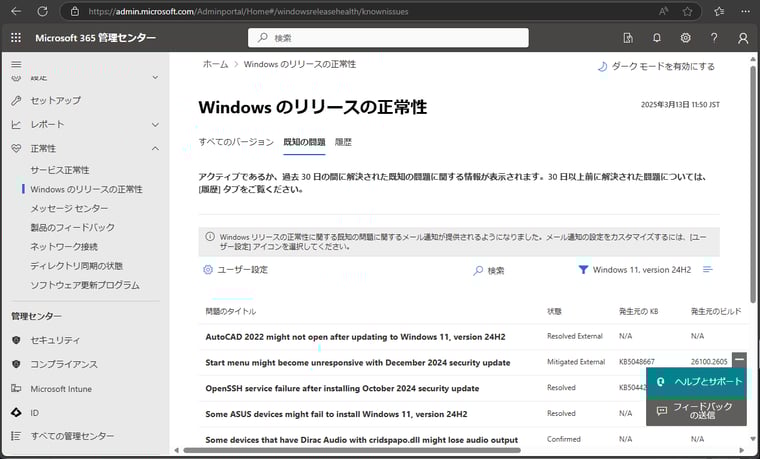This screenshot has height=459, width=760.
Task: Open list view options icon
Action: coord(708,269)
